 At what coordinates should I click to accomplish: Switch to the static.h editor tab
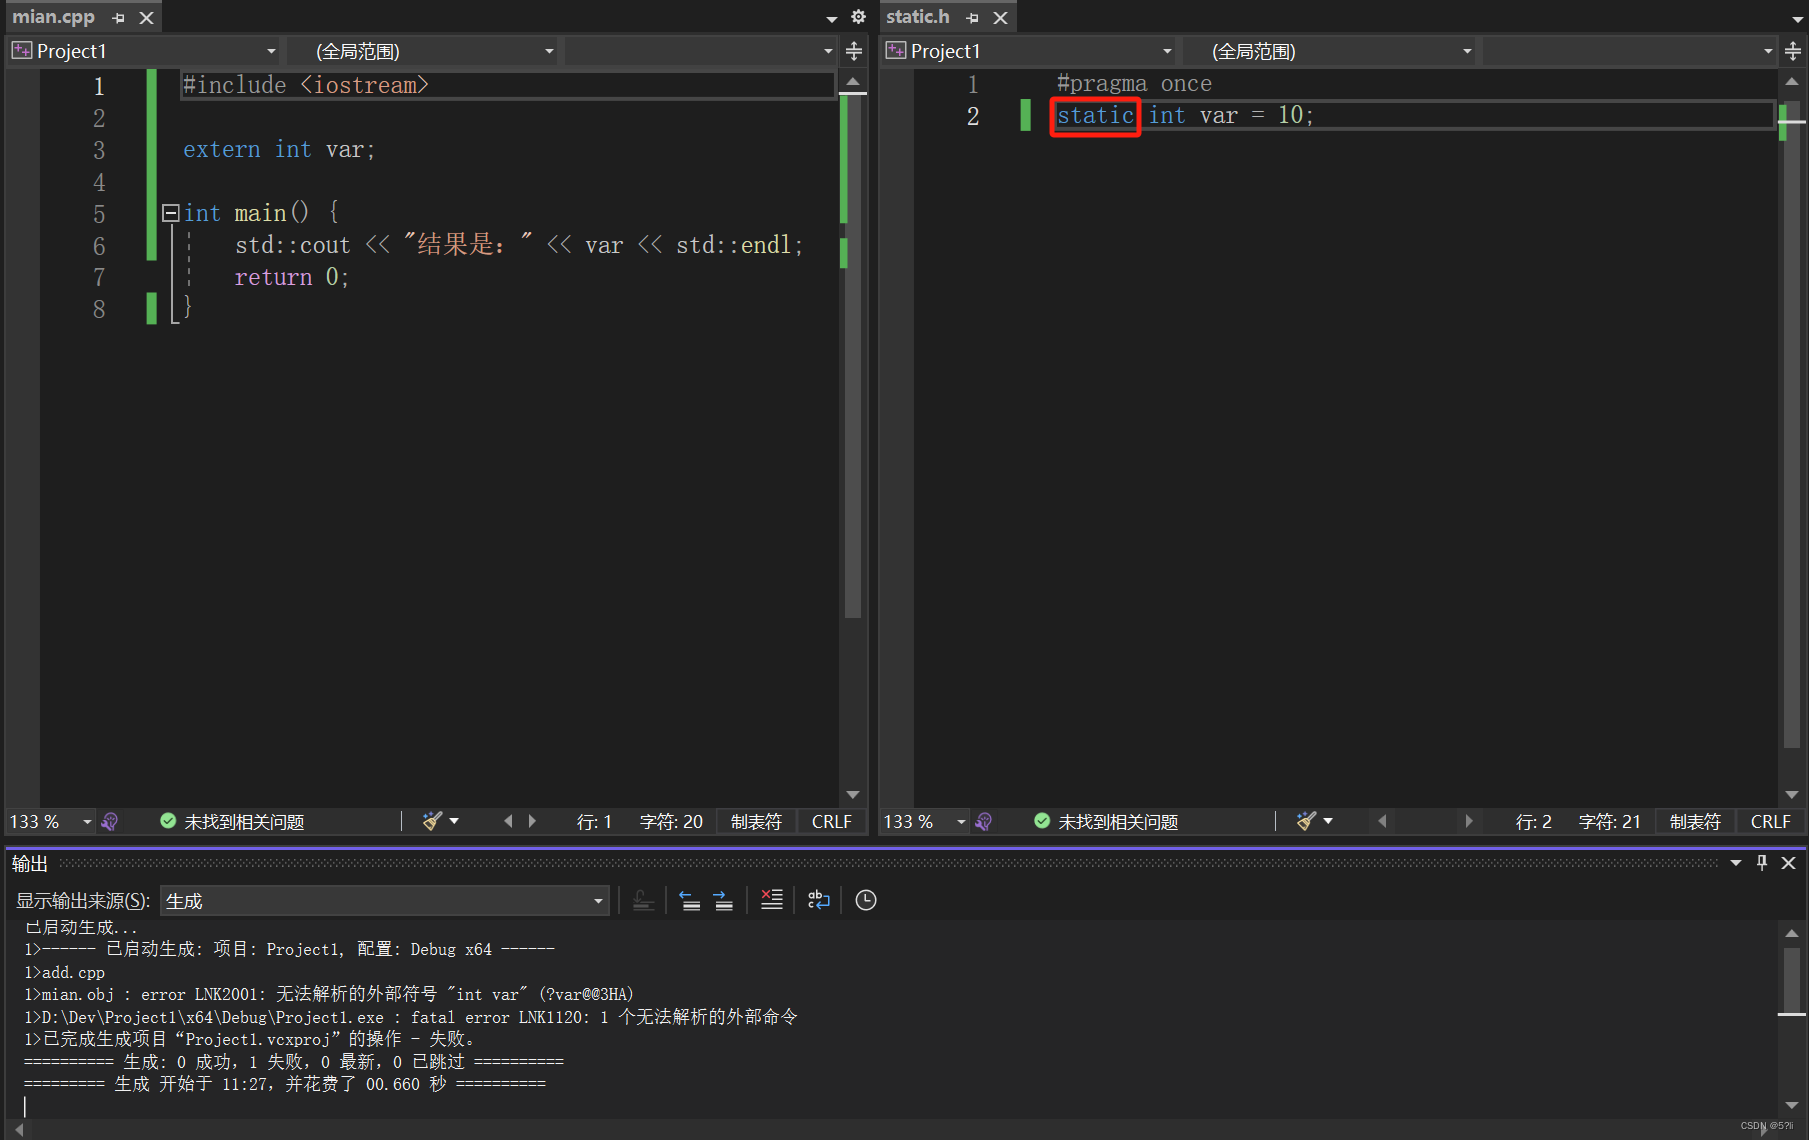(x=917, y=17)
